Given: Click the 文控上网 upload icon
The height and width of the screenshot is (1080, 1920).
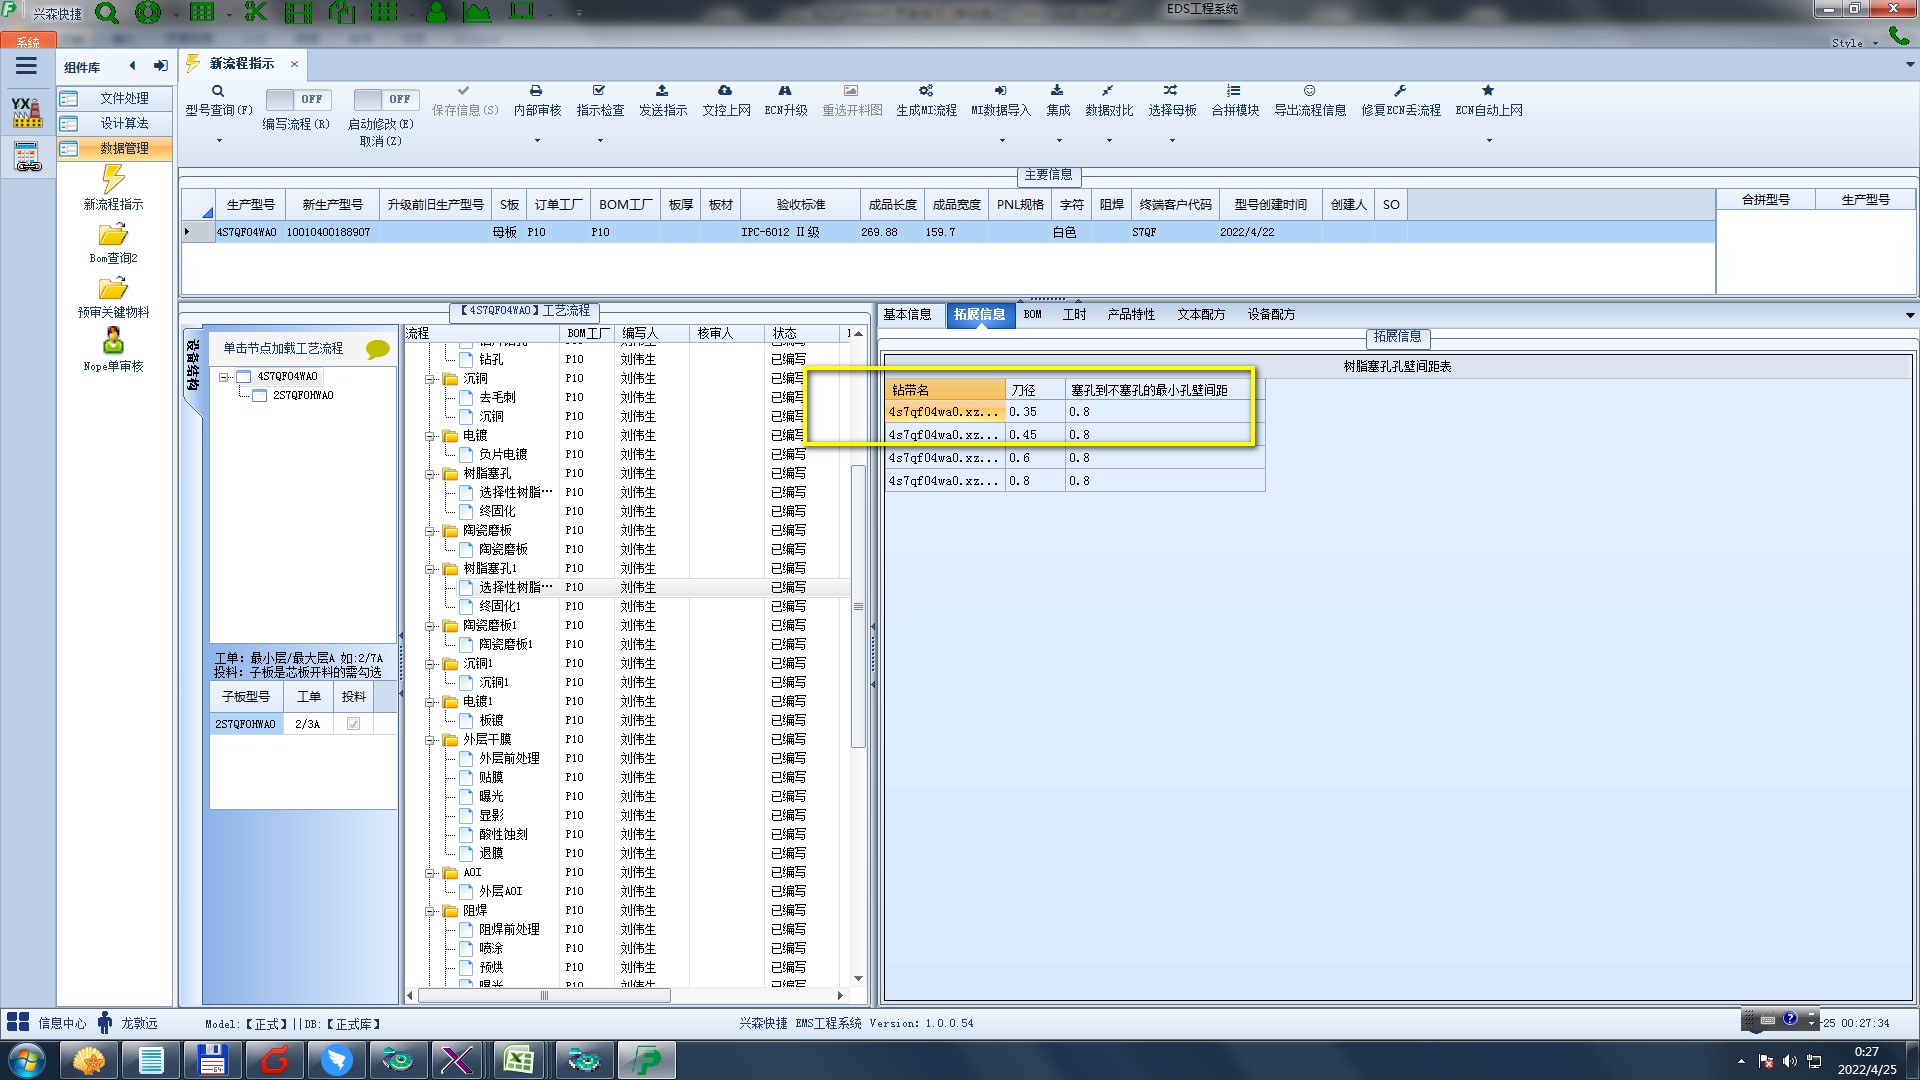Looking at the screenshot, I should coord(725,91).
